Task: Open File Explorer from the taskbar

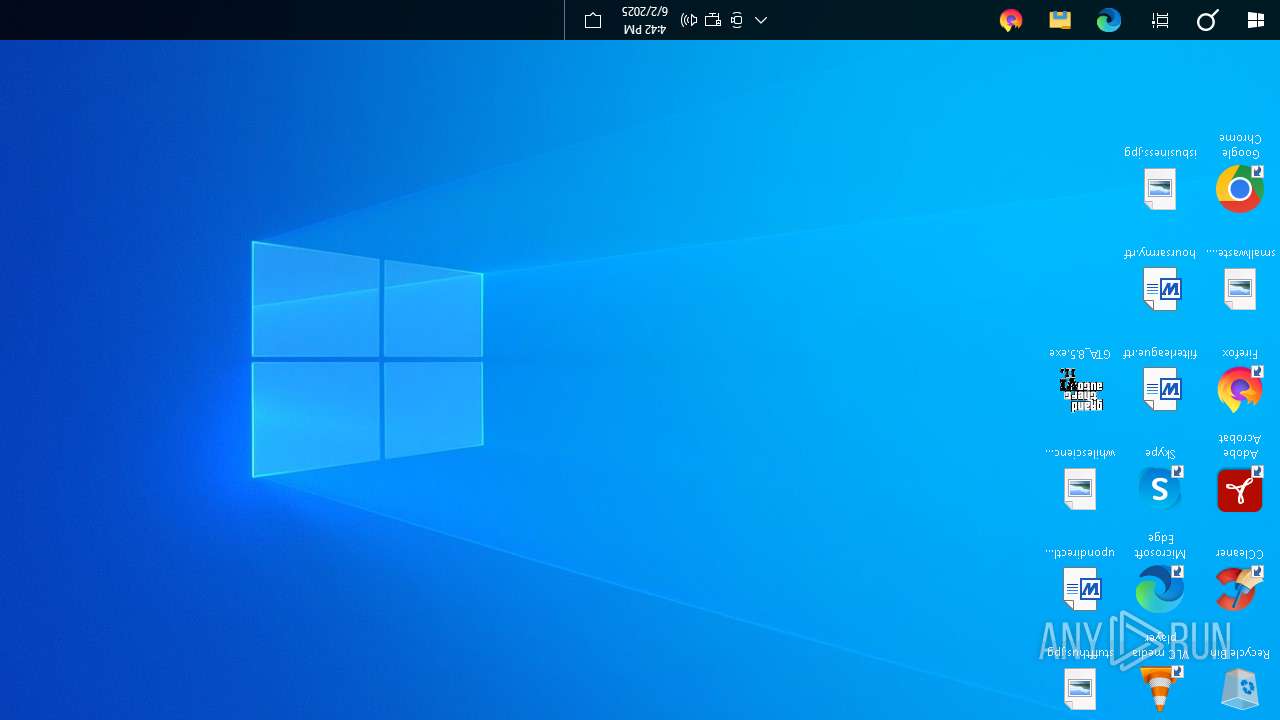Action: click(x=1060, y=20)
